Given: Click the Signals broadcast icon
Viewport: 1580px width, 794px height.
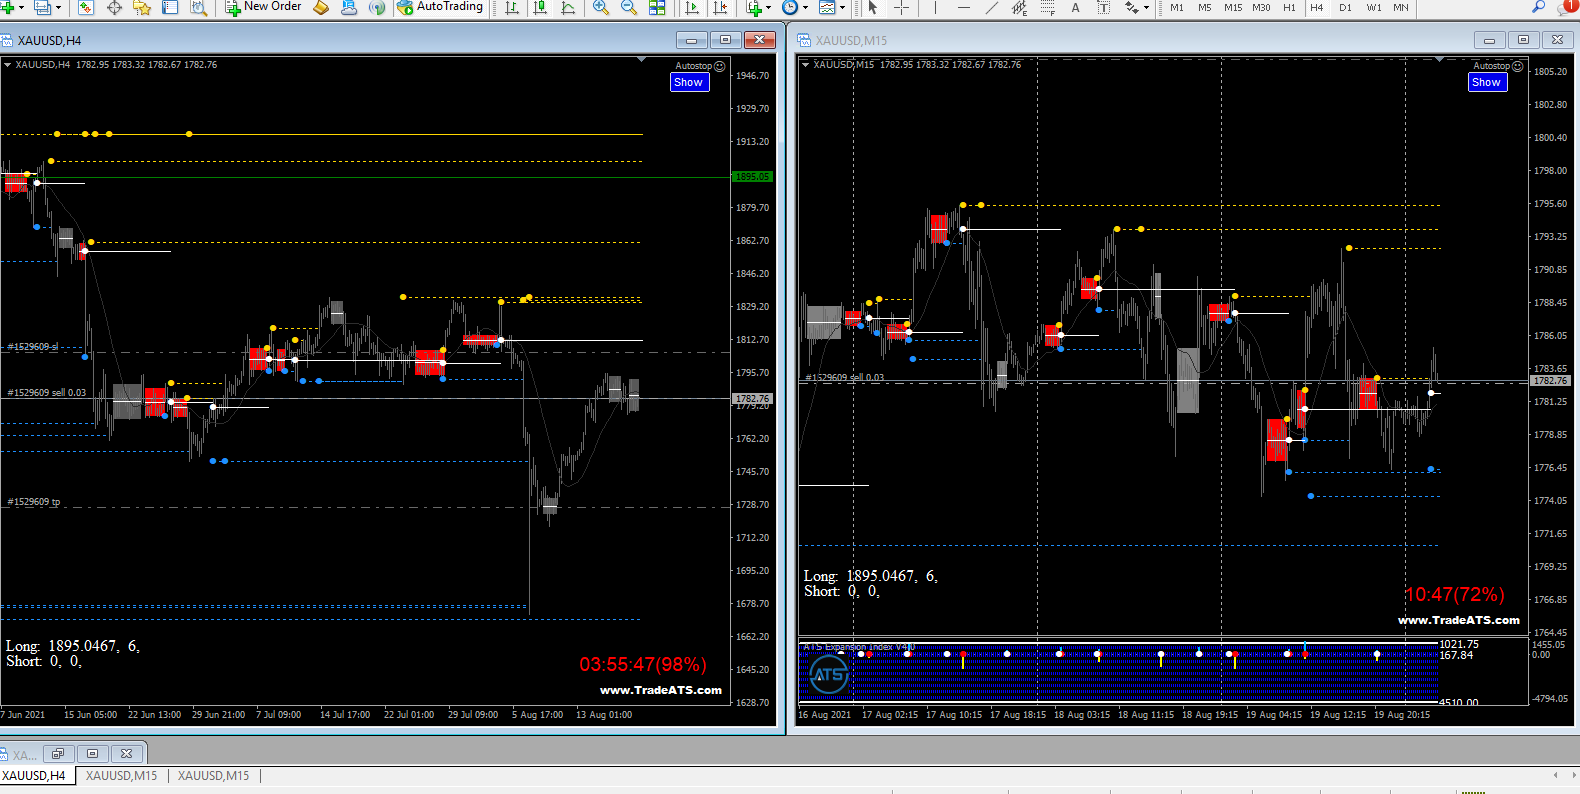Looking at the screenshot, I should tap(377, 7).
